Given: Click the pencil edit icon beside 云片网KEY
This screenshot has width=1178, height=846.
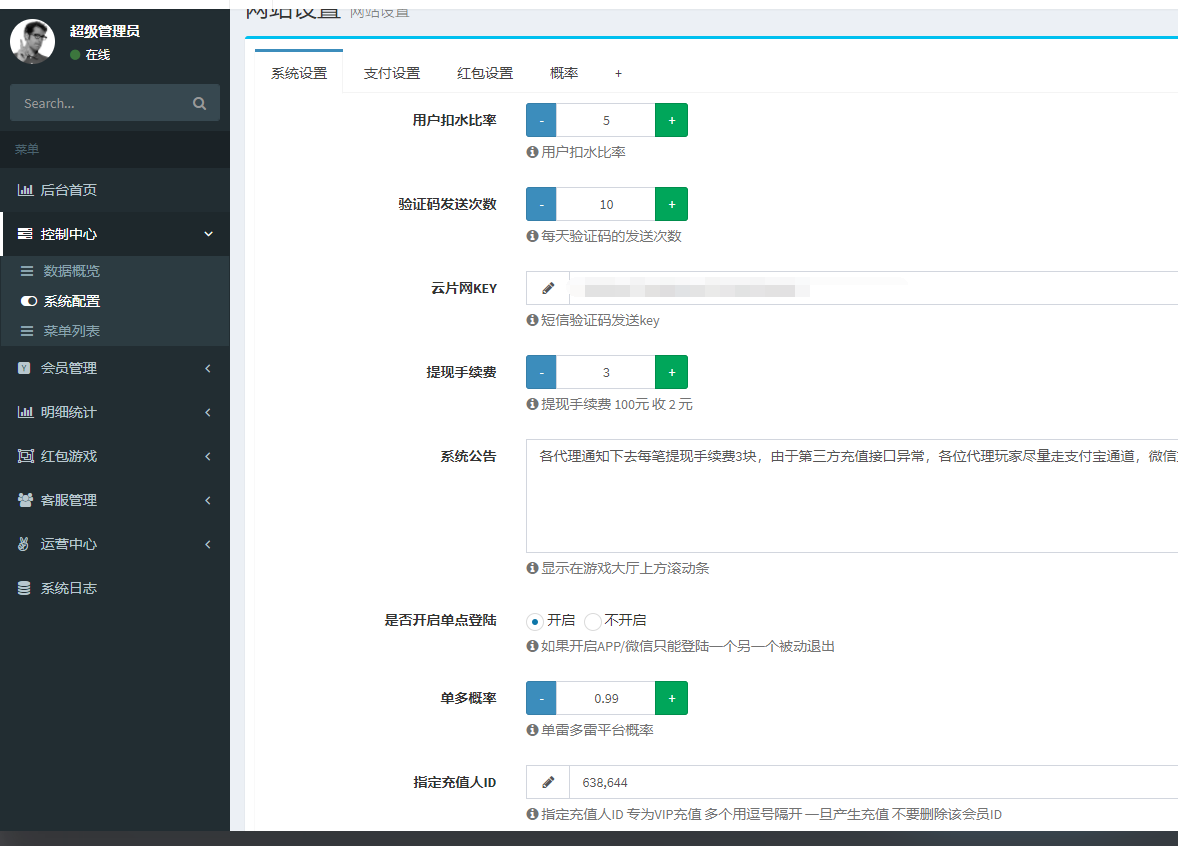Looking at the screenshot, I should (547, 288).
